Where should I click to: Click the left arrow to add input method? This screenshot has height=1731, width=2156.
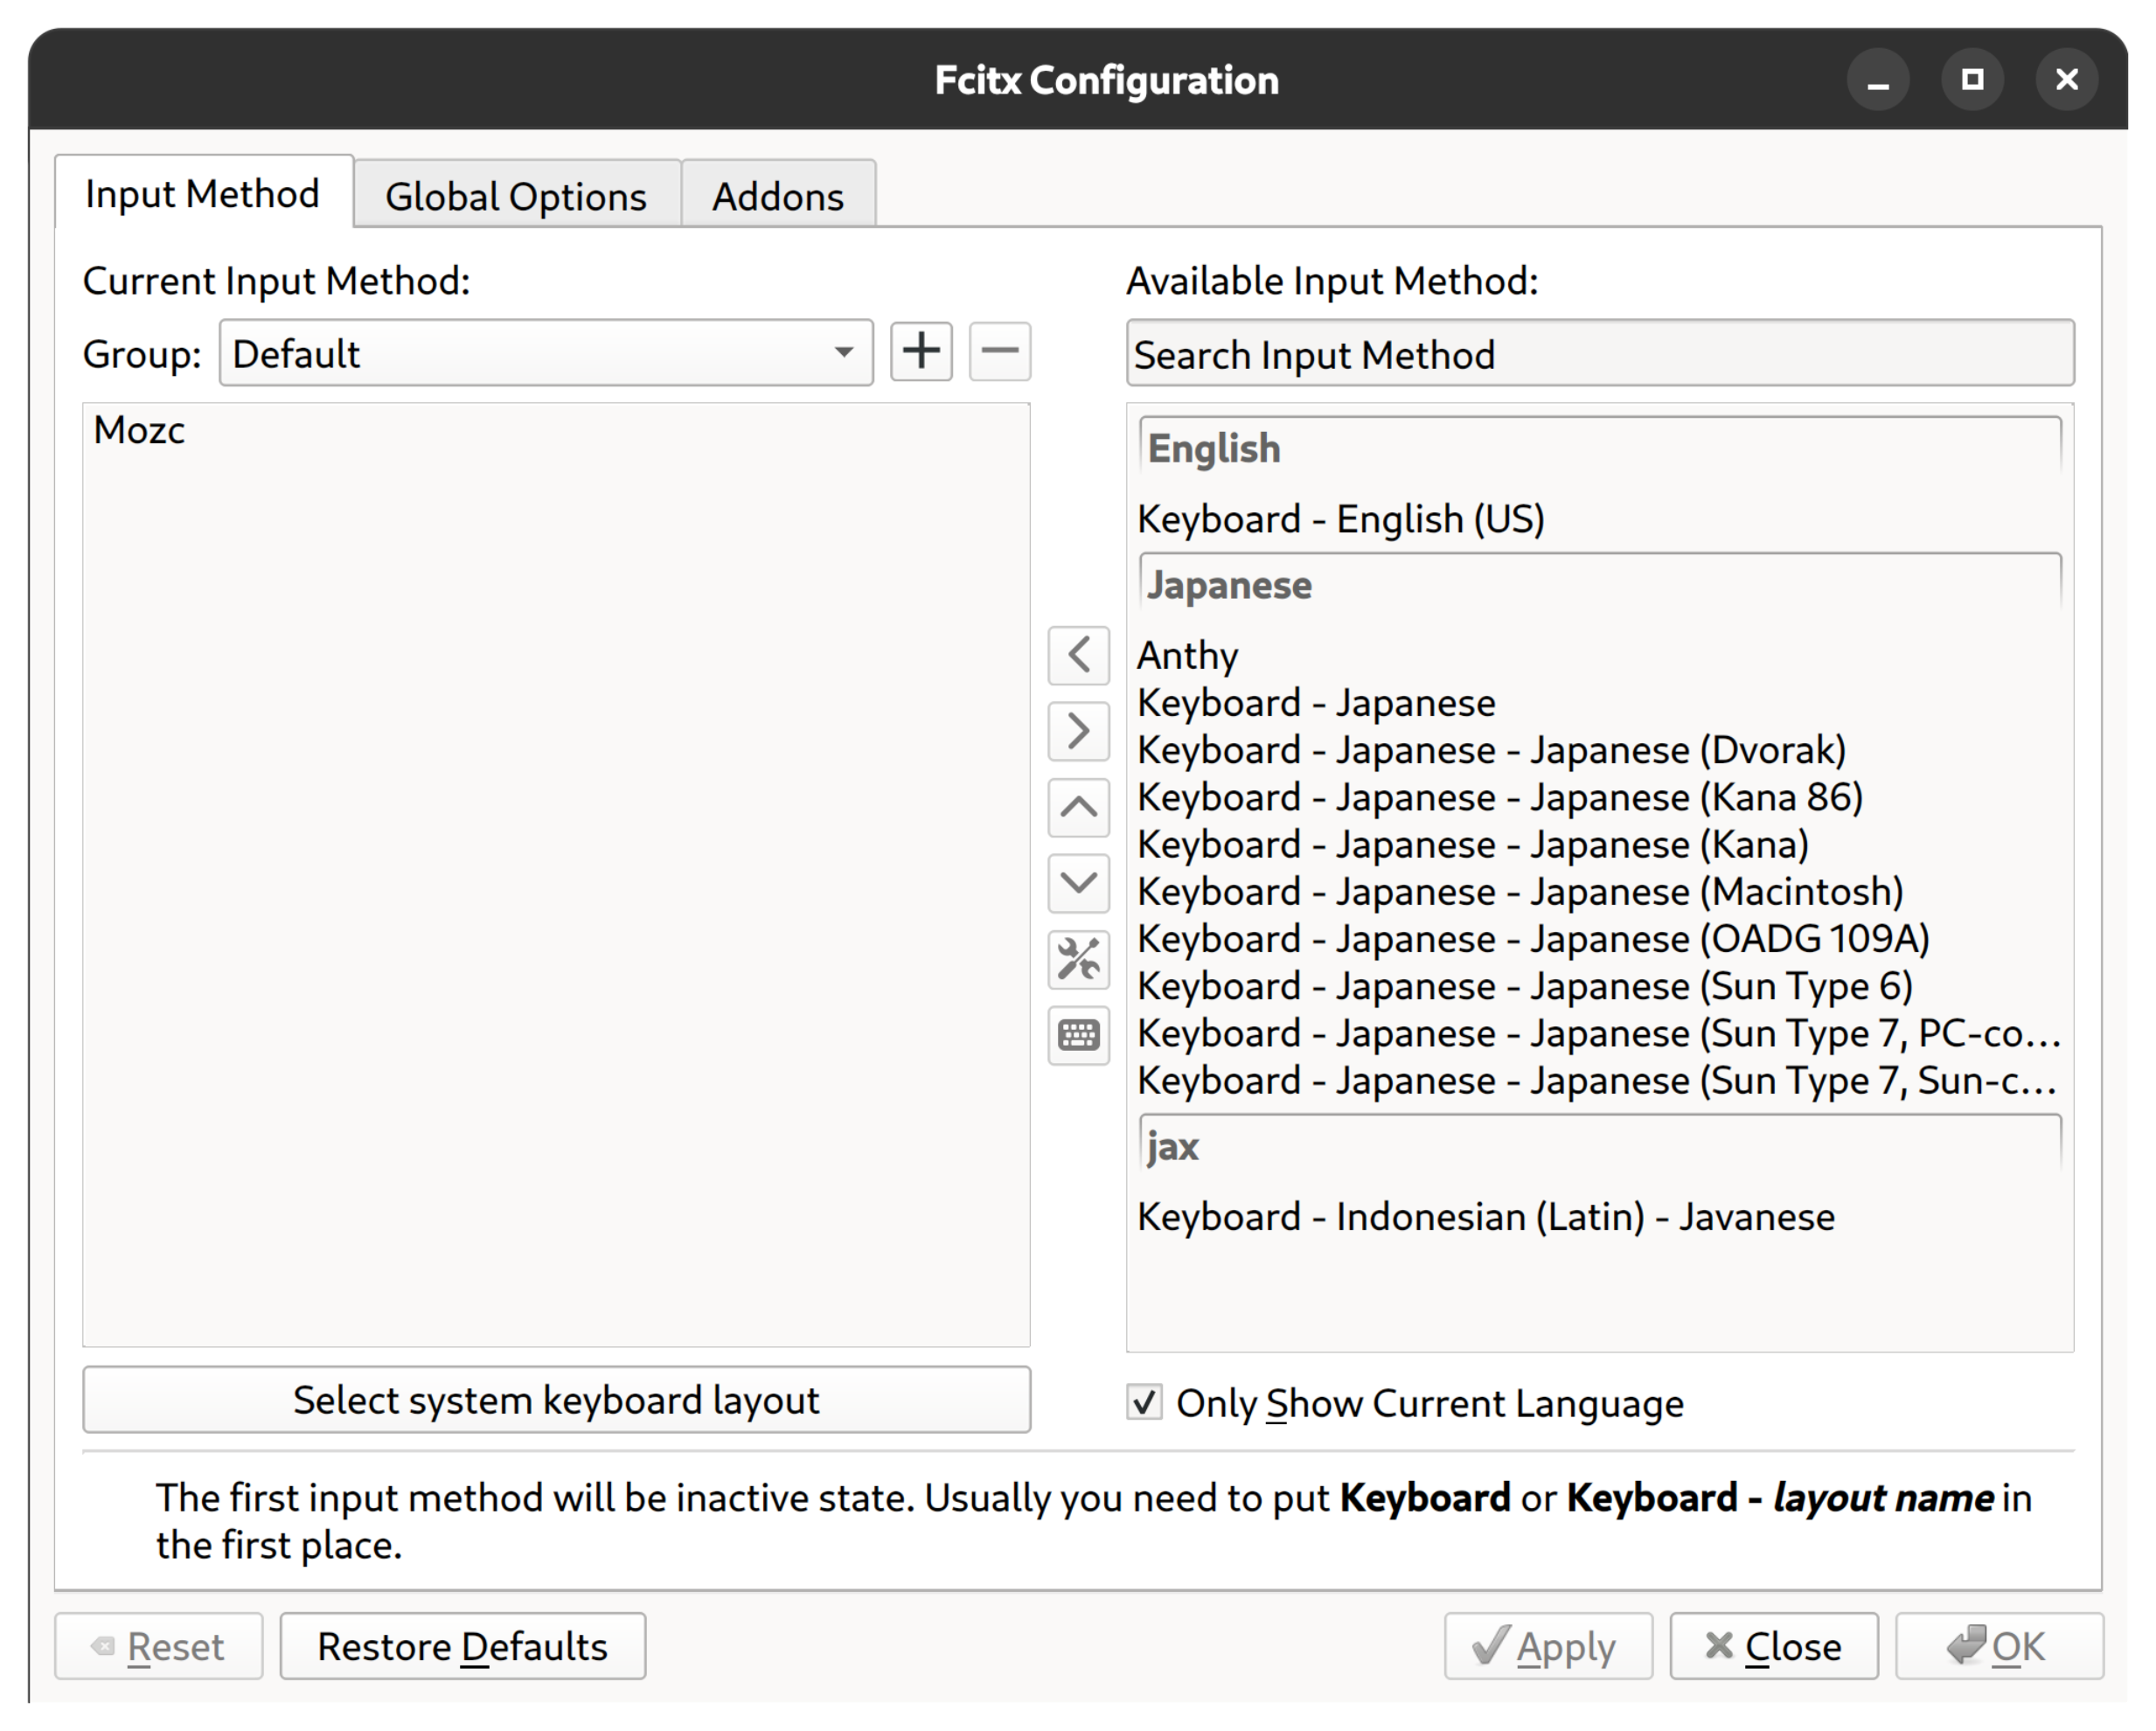pyautogui.click(x=1078, y=656)
